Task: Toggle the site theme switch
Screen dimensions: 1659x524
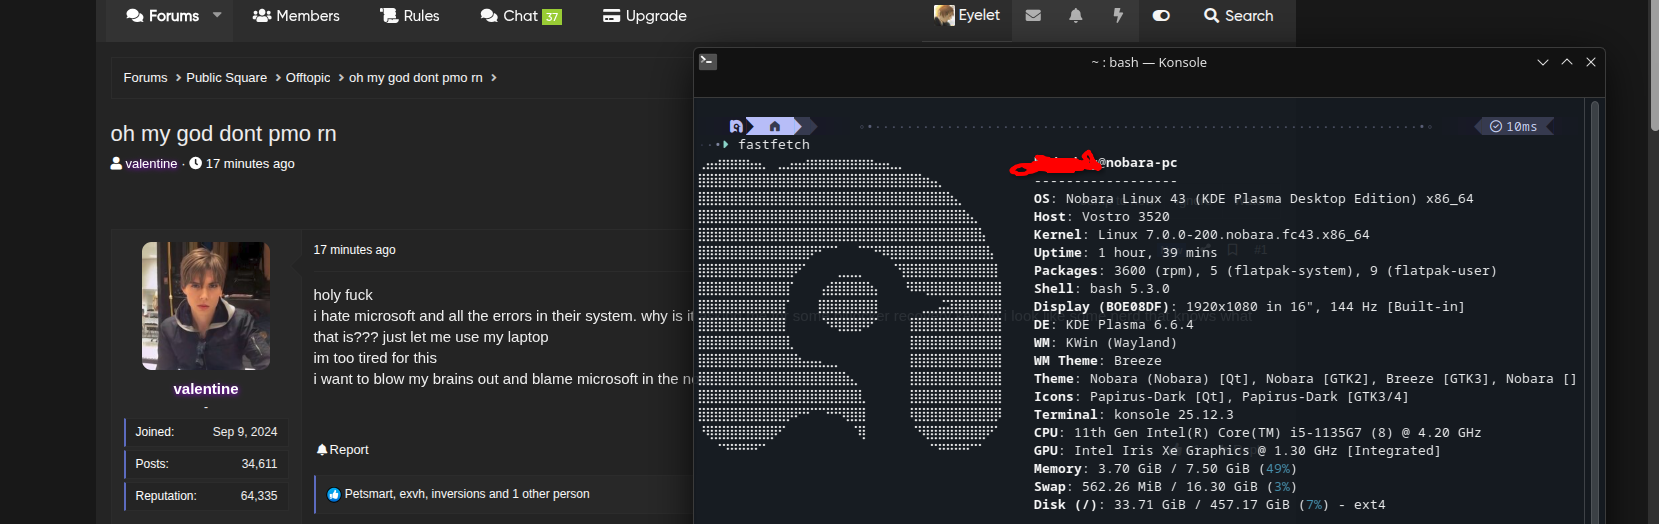Action: tap(1161, 16)
